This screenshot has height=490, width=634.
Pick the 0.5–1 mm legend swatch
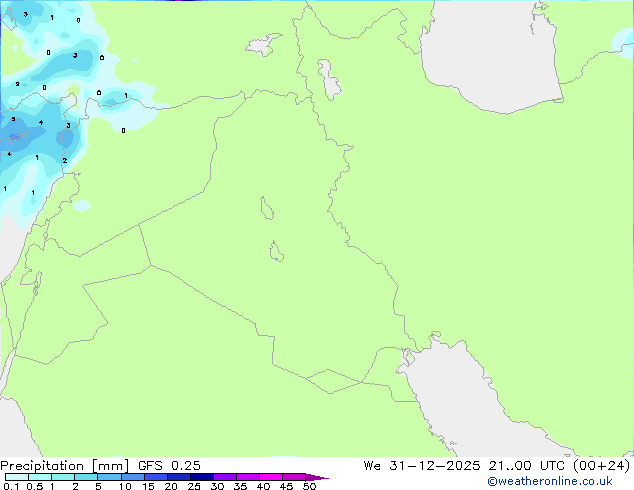pos(40,477)
